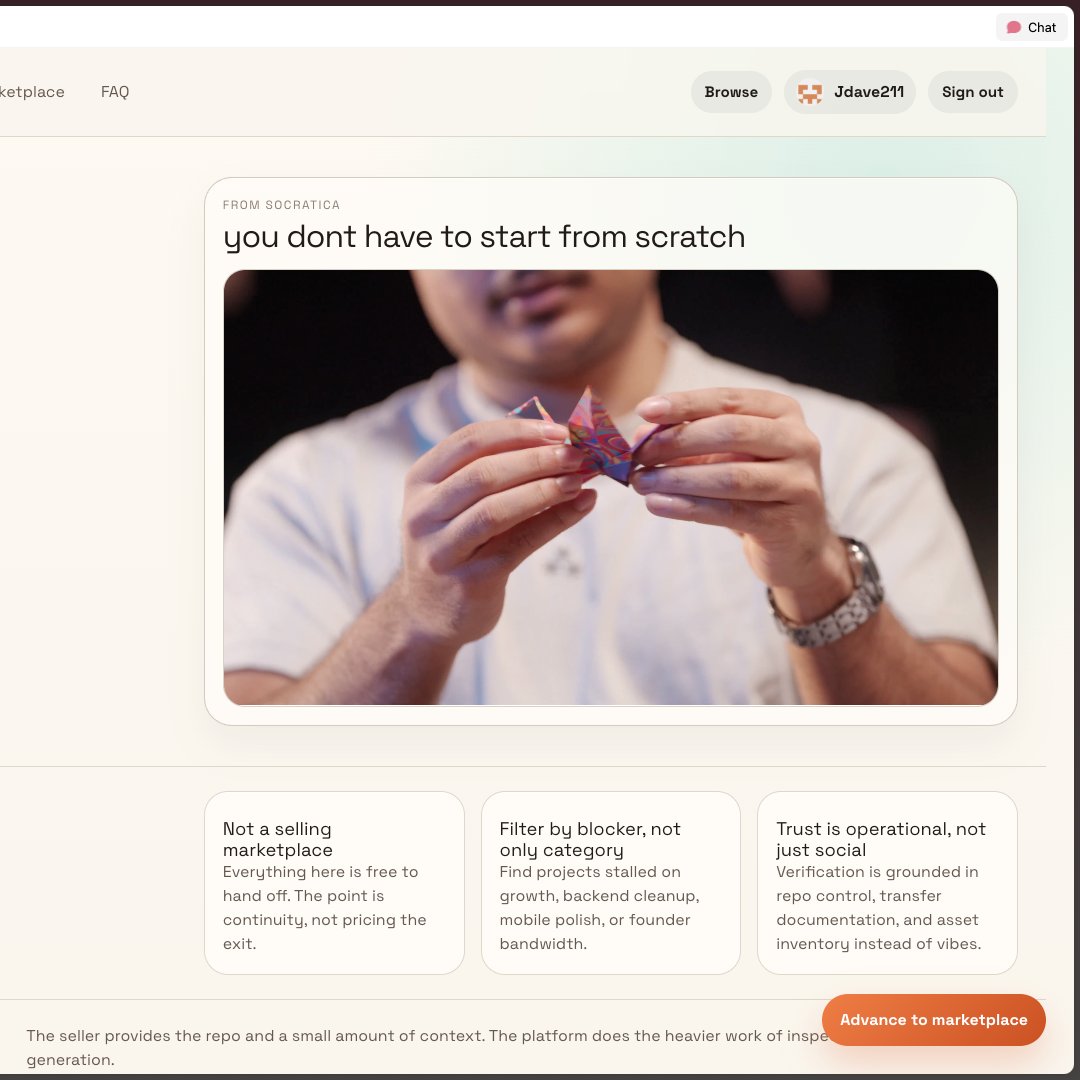This screenshot has height=1080, width=1080.
Task: Sign out of the account
Action: click(972, 92)
